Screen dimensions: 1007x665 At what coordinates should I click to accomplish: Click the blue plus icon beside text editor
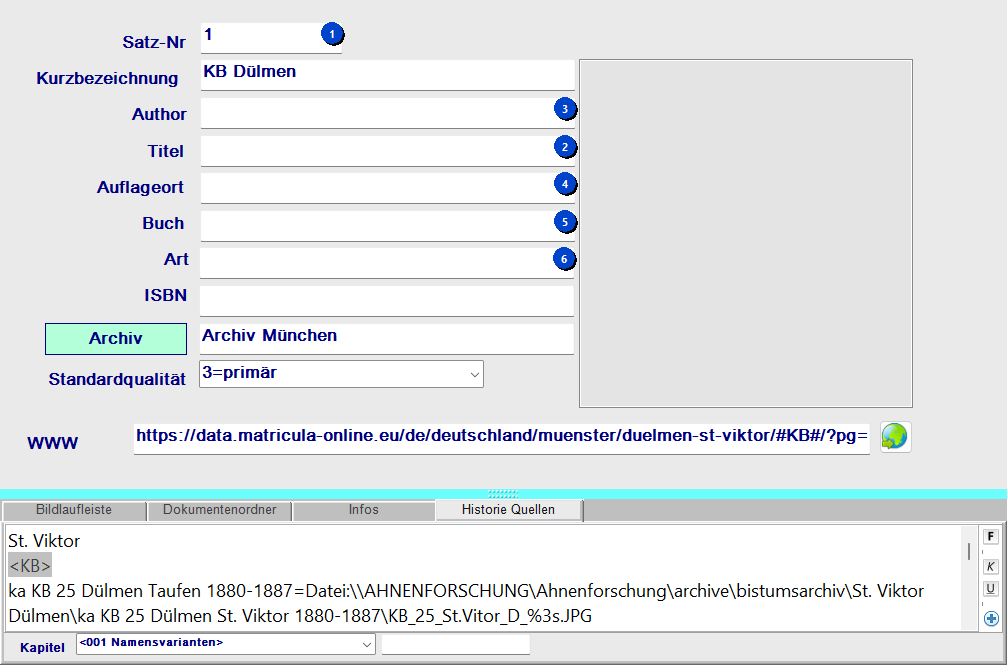(x=991, y=619)
